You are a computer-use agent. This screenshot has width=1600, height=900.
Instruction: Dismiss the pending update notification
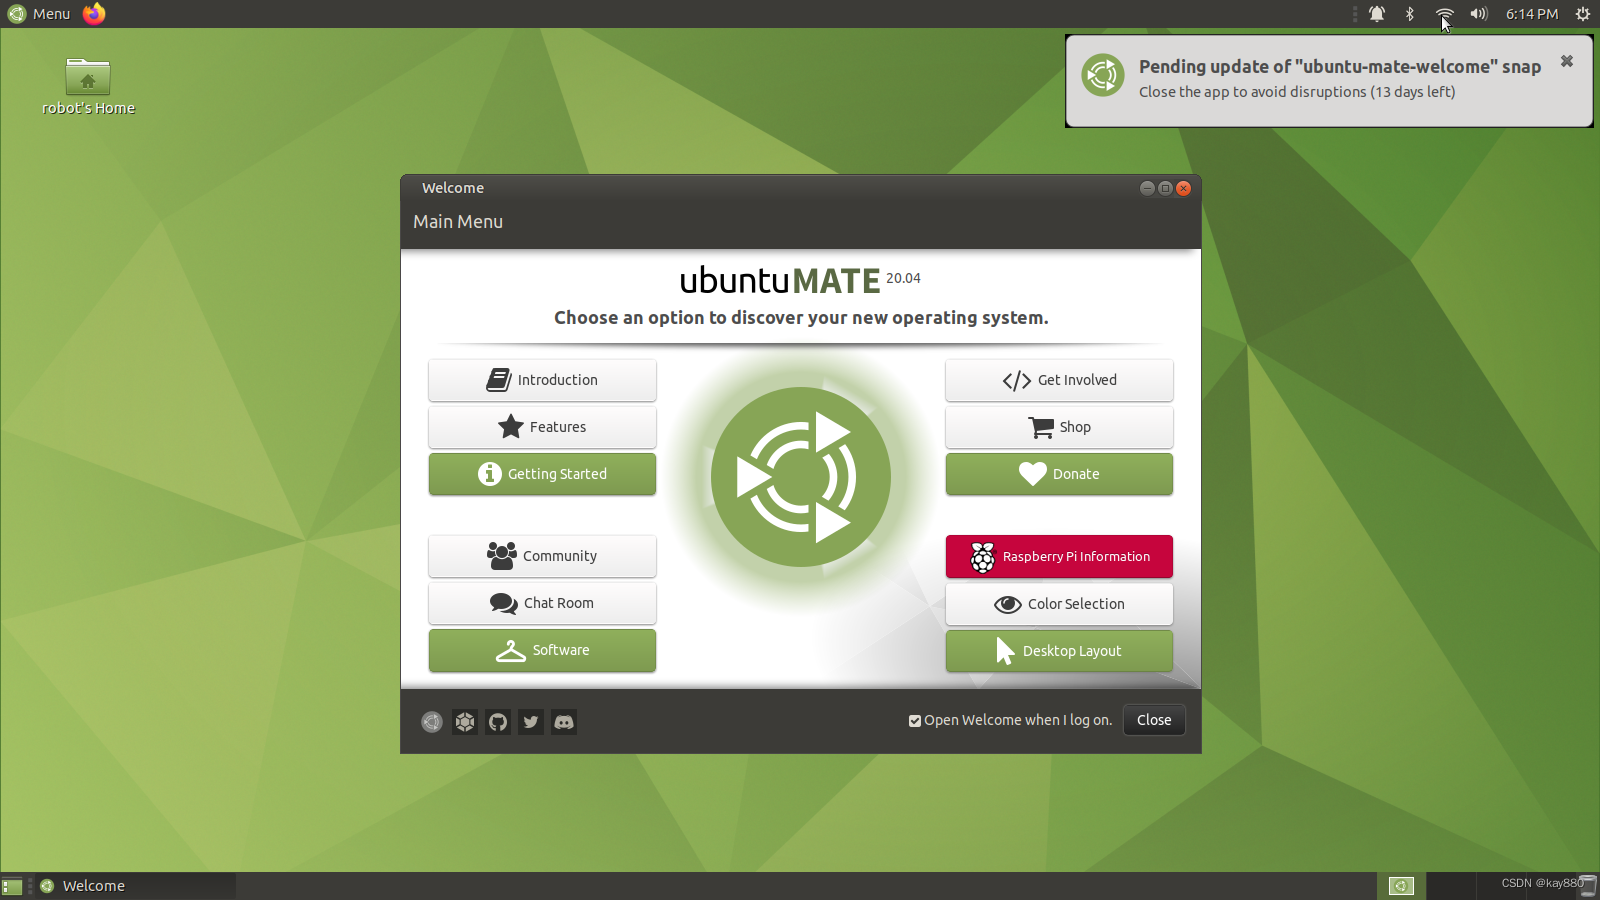[1567, 61]
